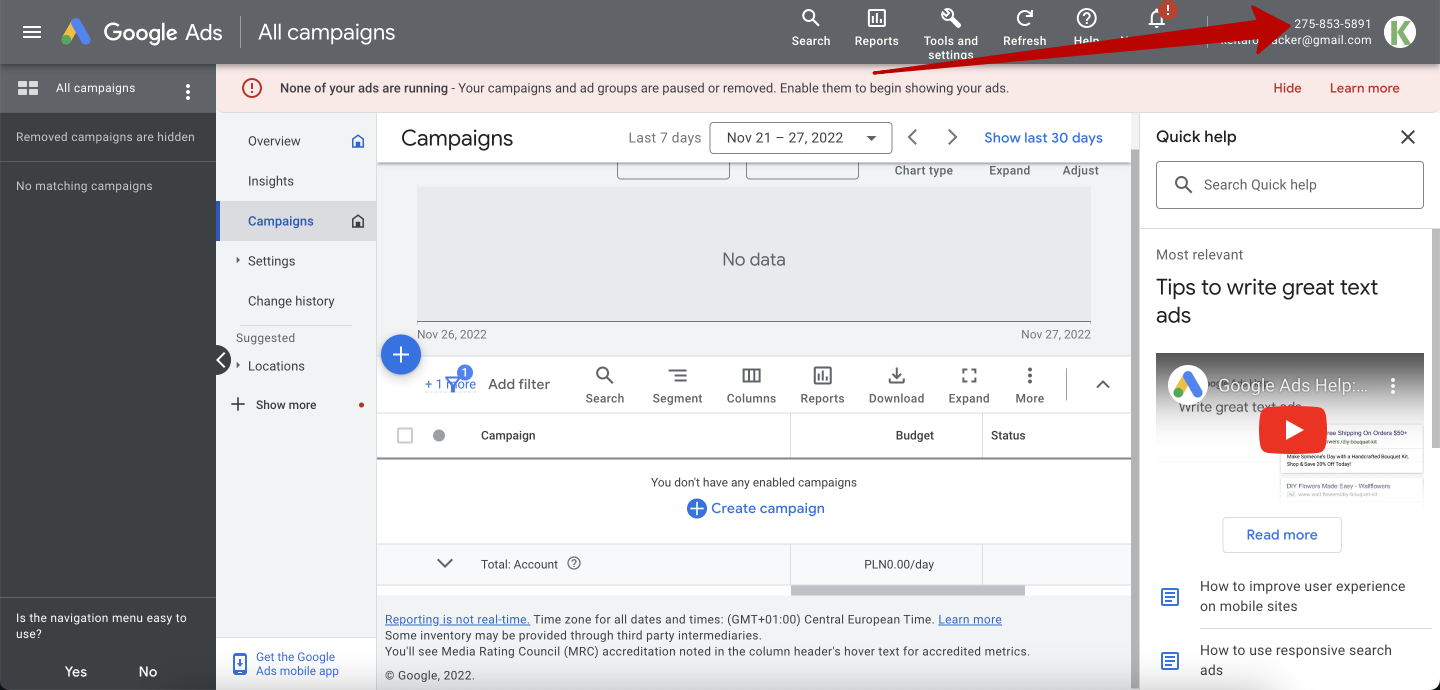Open All campaigns grid view icon
Viewport: 1440px width, 690px height.
pyautogui.click(x=28, y=88)
